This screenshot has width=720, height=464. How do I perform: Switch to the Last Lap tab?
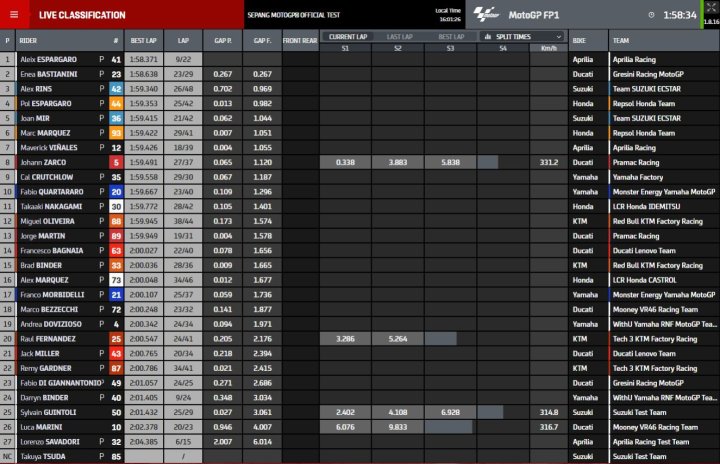click(x=399, y=37)
